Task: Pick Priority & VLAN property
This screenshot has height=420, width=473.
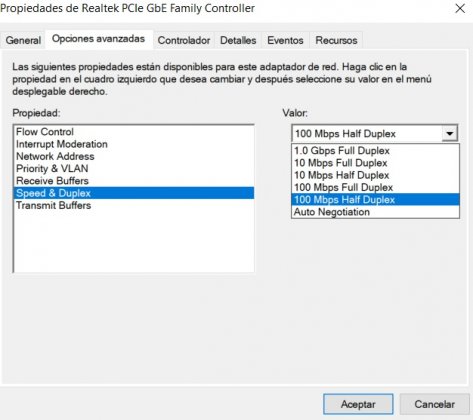Action: coord(134,169)
